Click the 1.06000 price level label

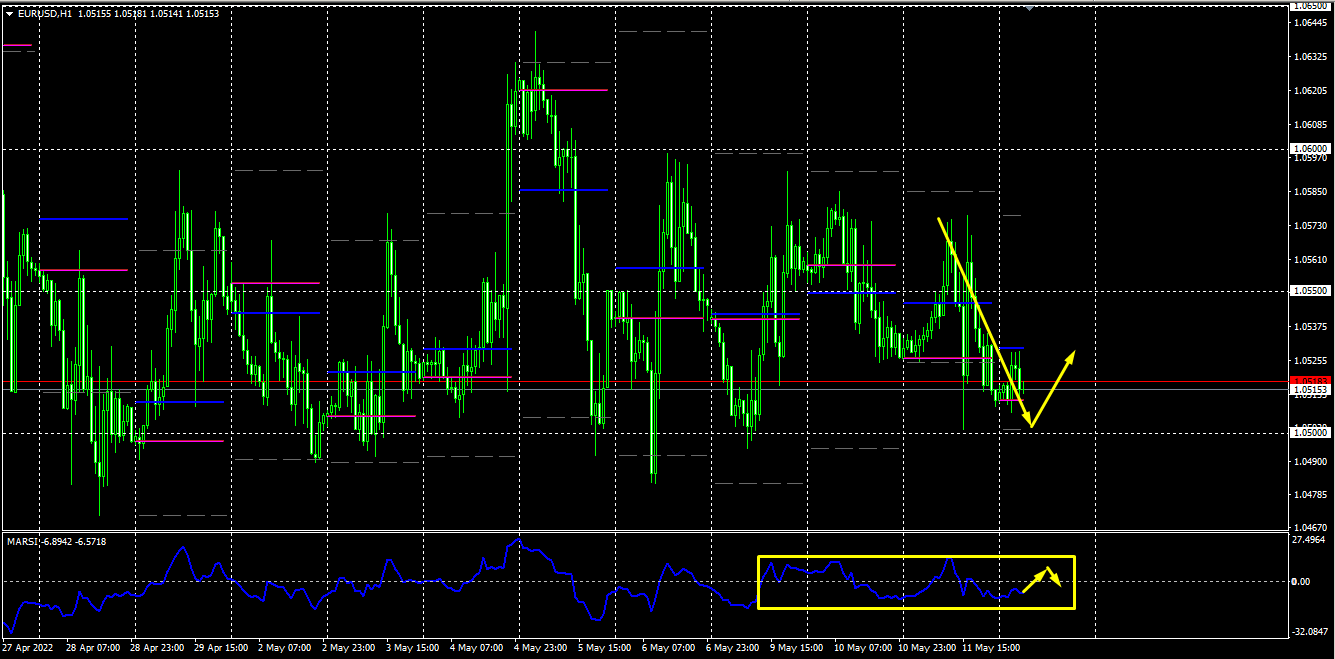1310,149
